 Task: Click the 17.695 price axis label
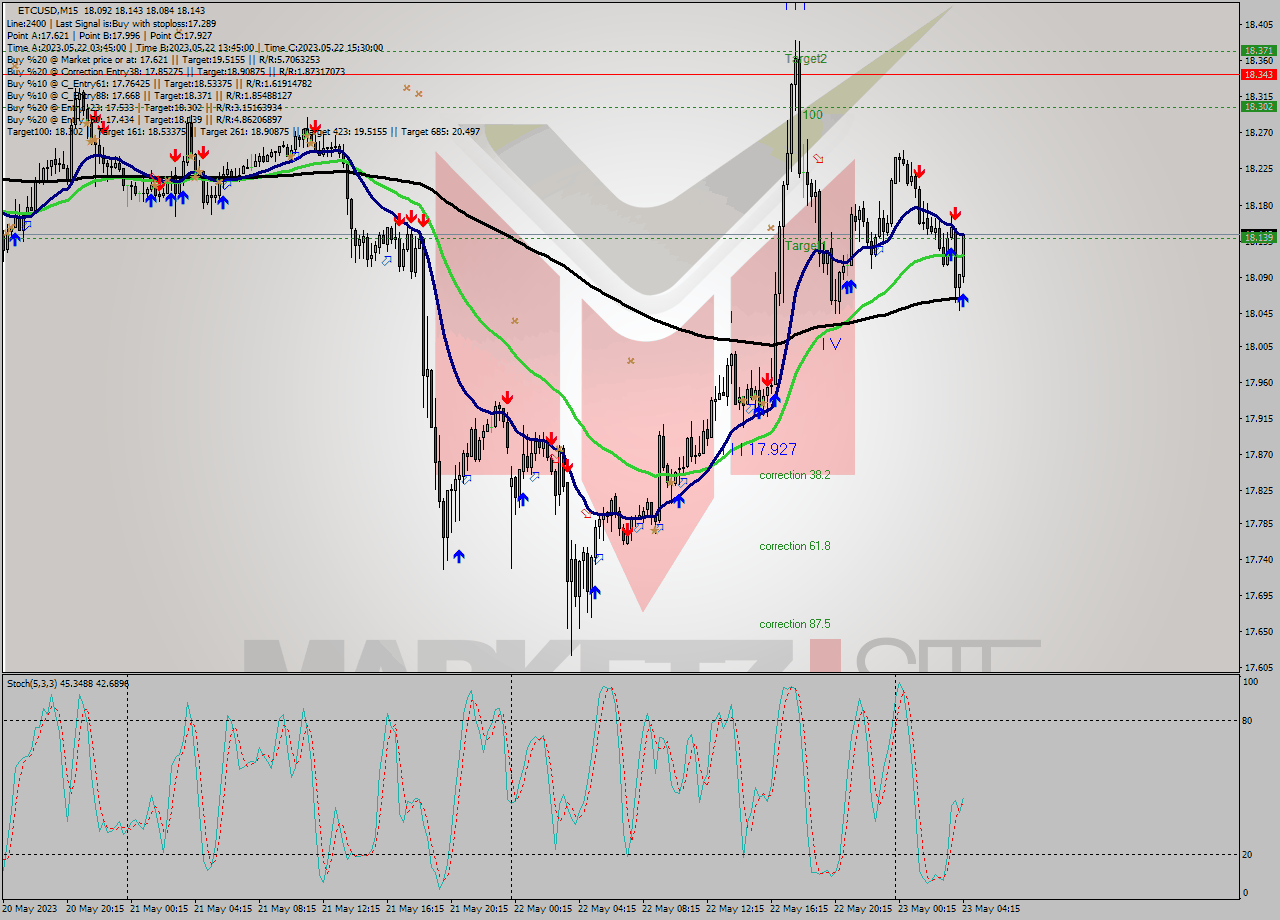click(x=1257, y=595)
